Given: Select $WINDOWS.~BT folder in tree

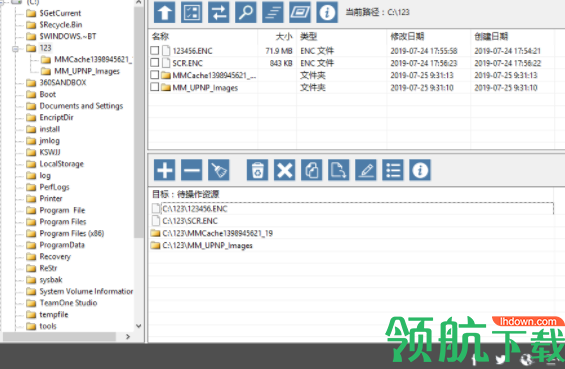Looking at the screenshot, I should coord(68,36).
